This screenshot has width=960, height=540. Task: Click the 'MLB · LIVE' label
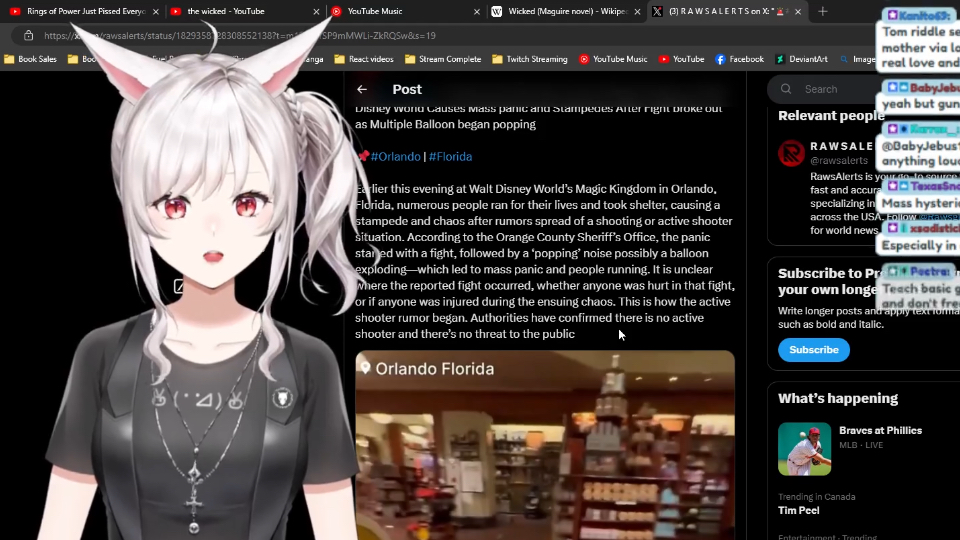[x=861, y=445]
